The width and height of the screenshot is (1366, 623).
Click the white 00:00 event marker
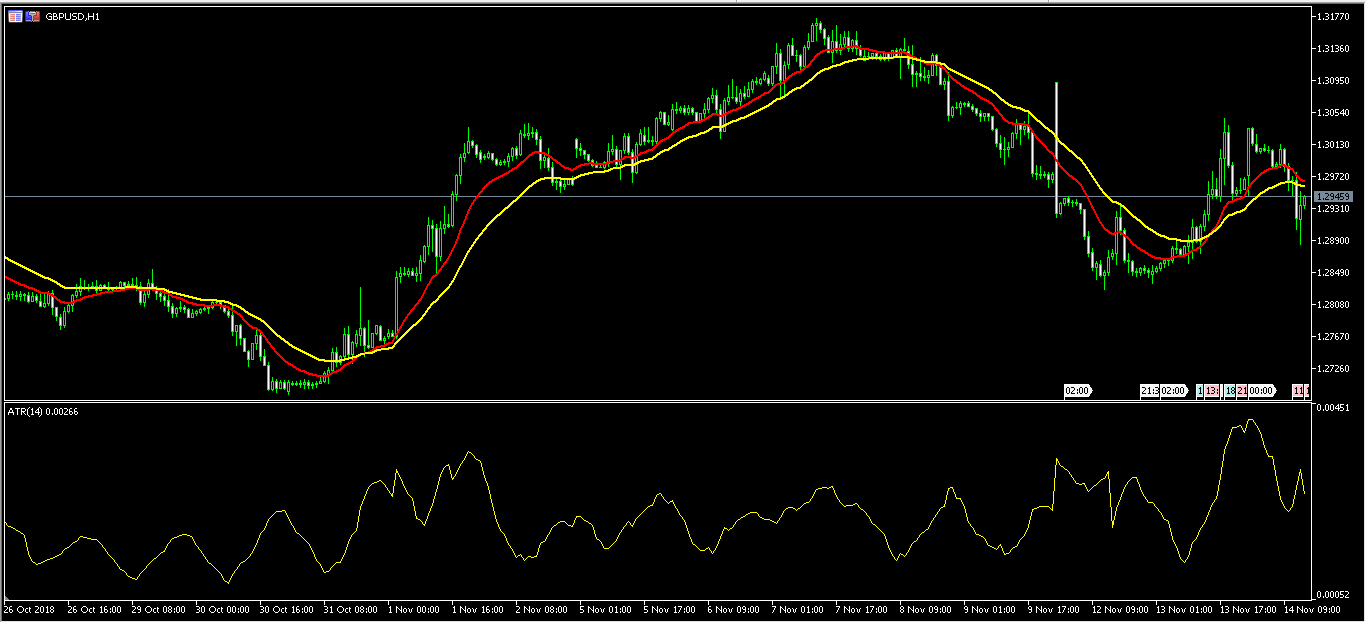[x=1260, y=391]
